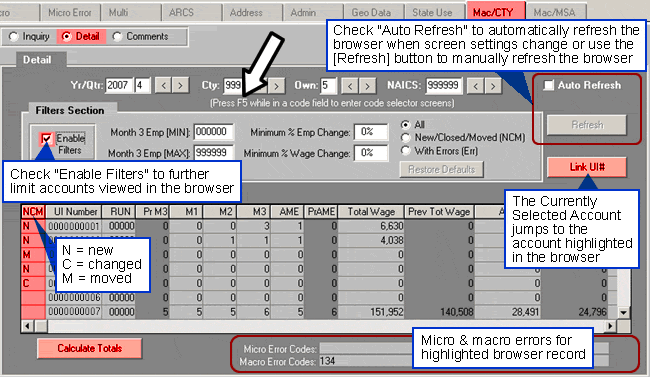The height and width of the screenshot is (377, 650).
Task: Open the Geo Data tab
Action: coord(371,12)
